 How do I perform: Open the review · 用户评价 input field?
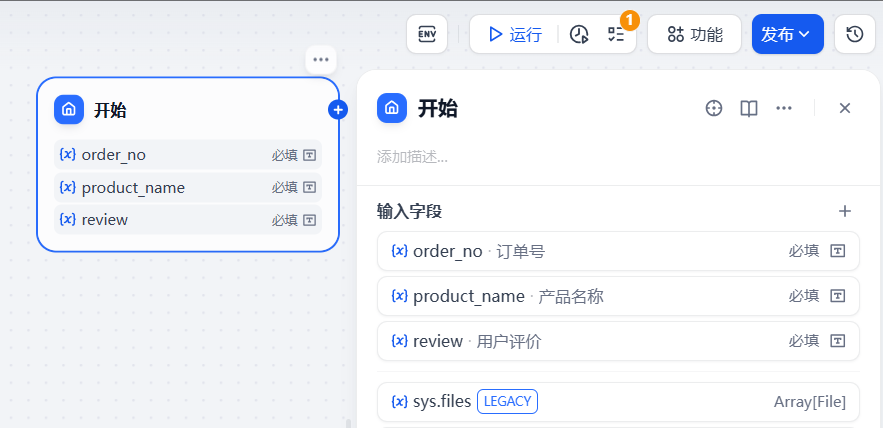coord(618,341)
